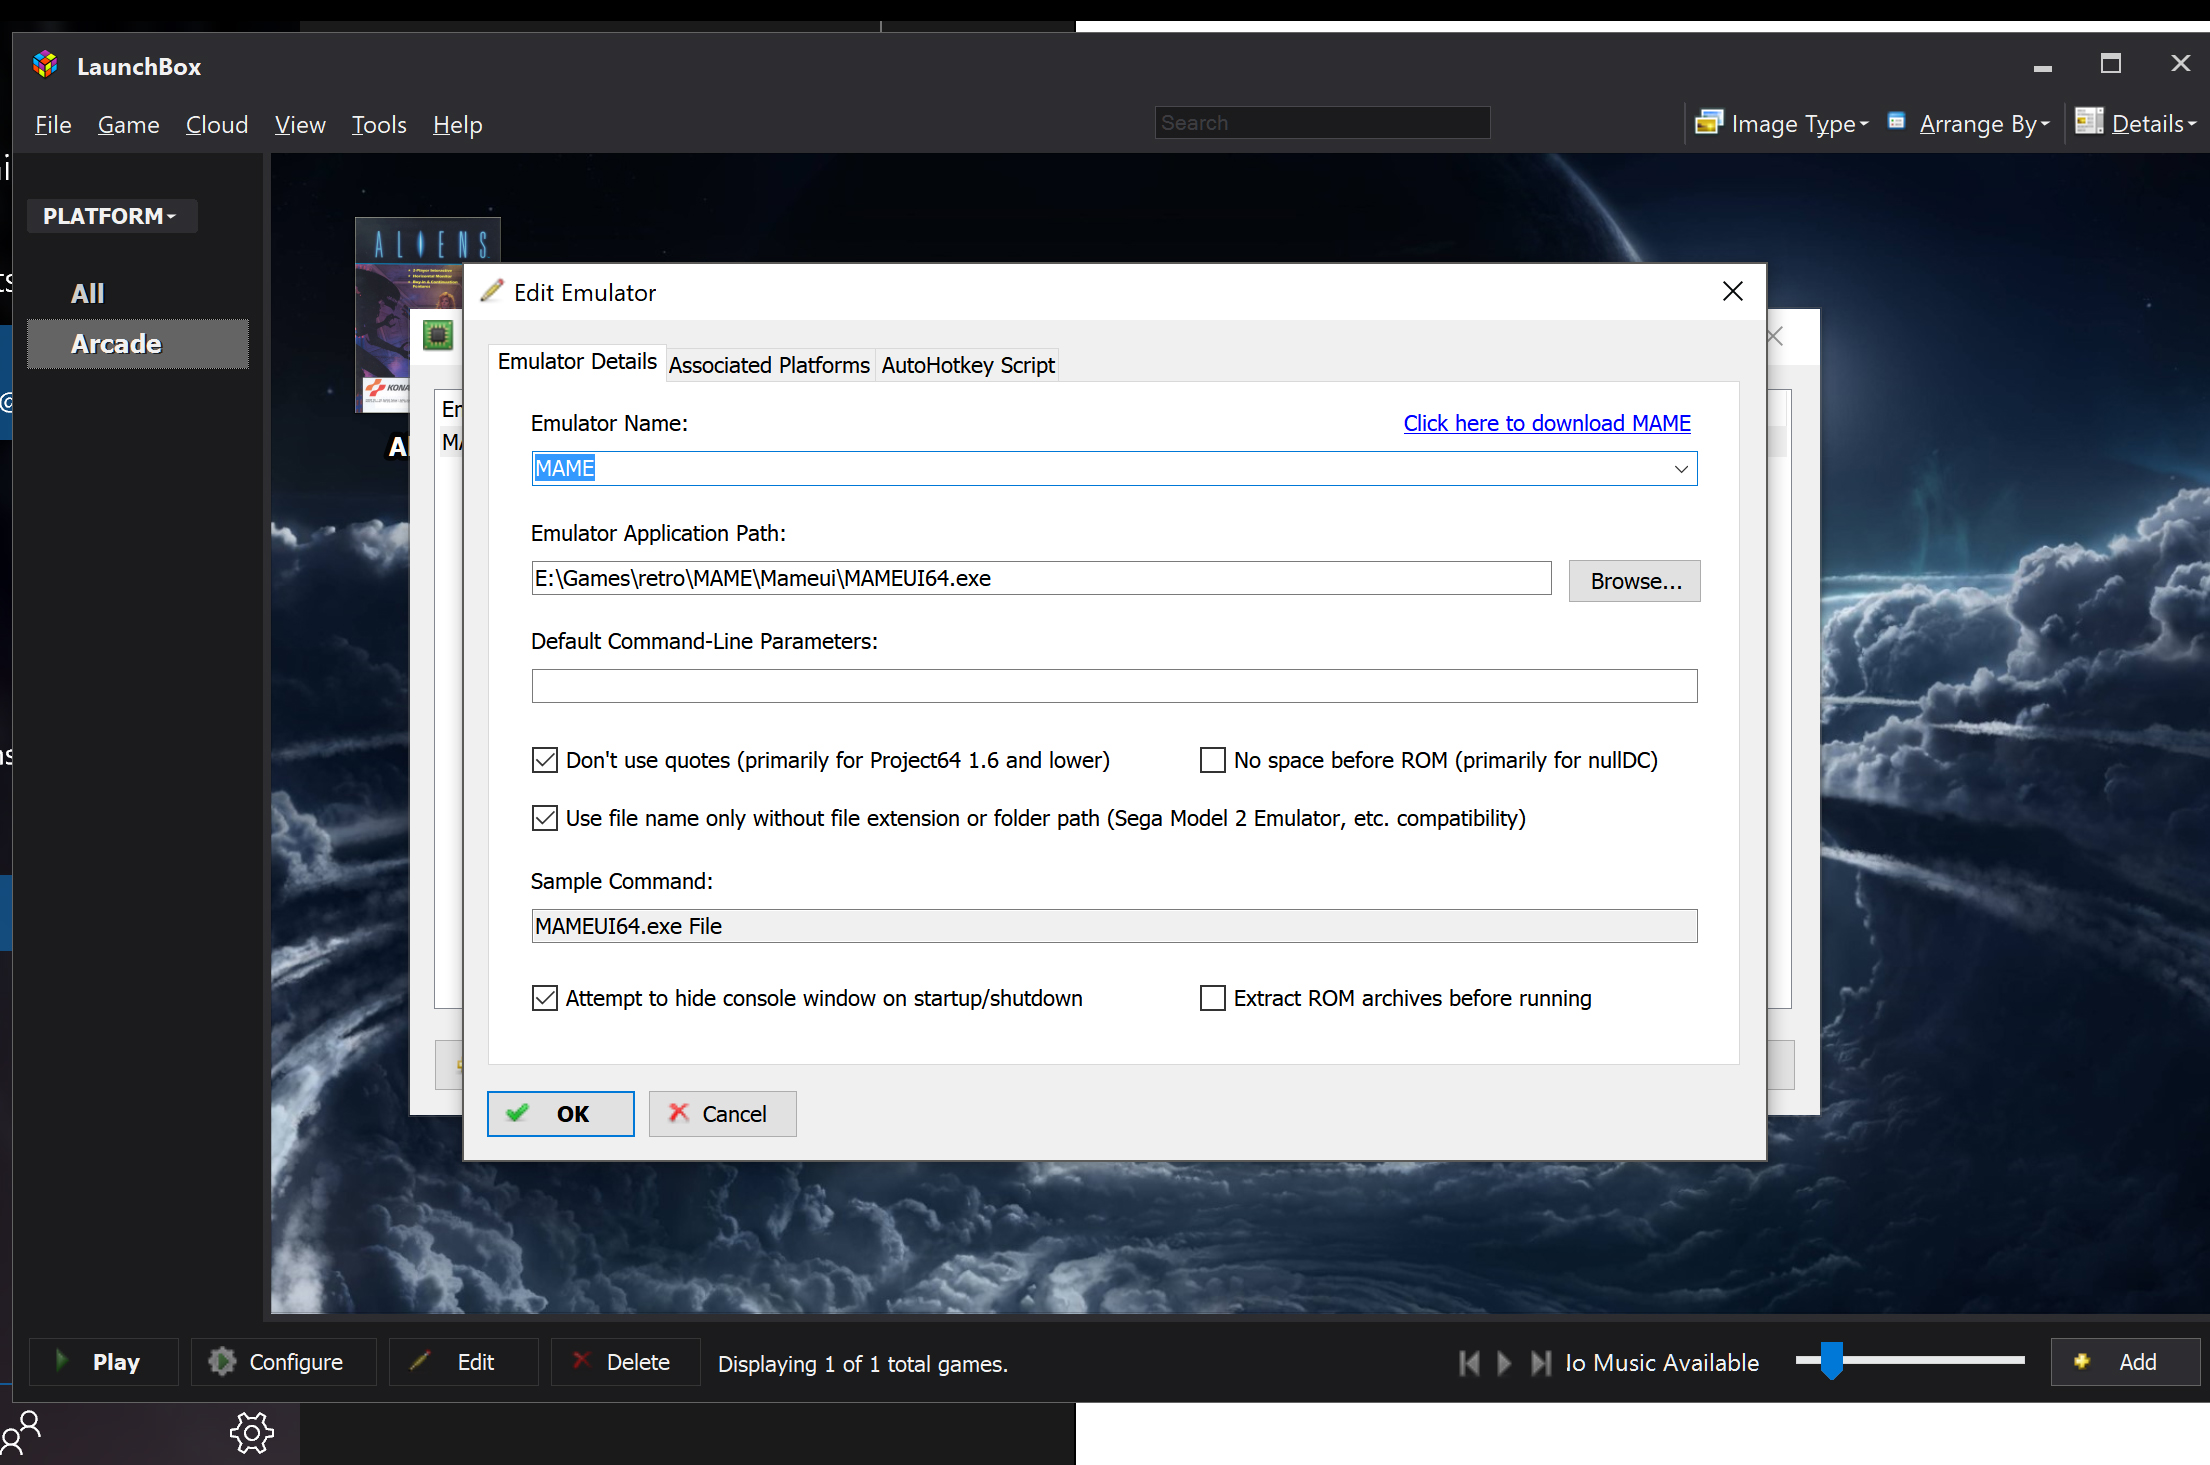
Task: Click Configure button with gear icon
Action: (283, 1362)
